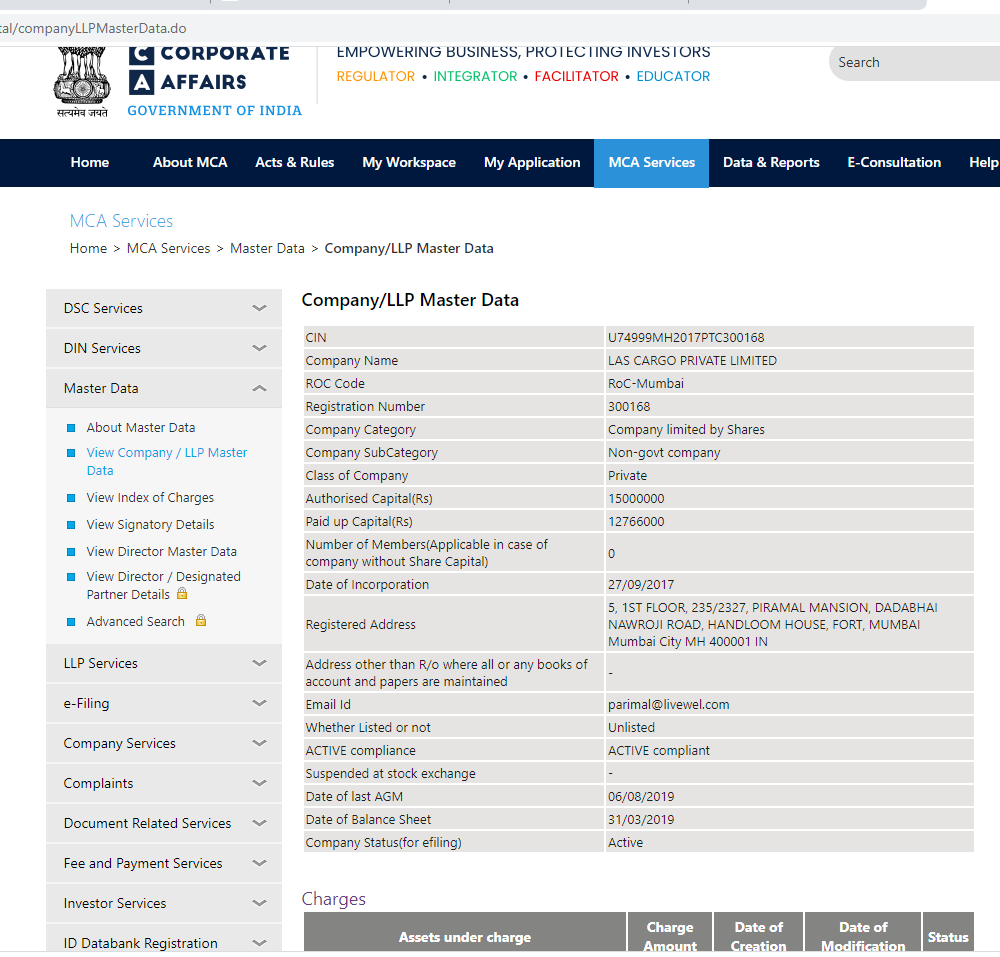Open View Index of Charges link
1000x957 pixels.
pyautogui.click(x=151, y=498)
